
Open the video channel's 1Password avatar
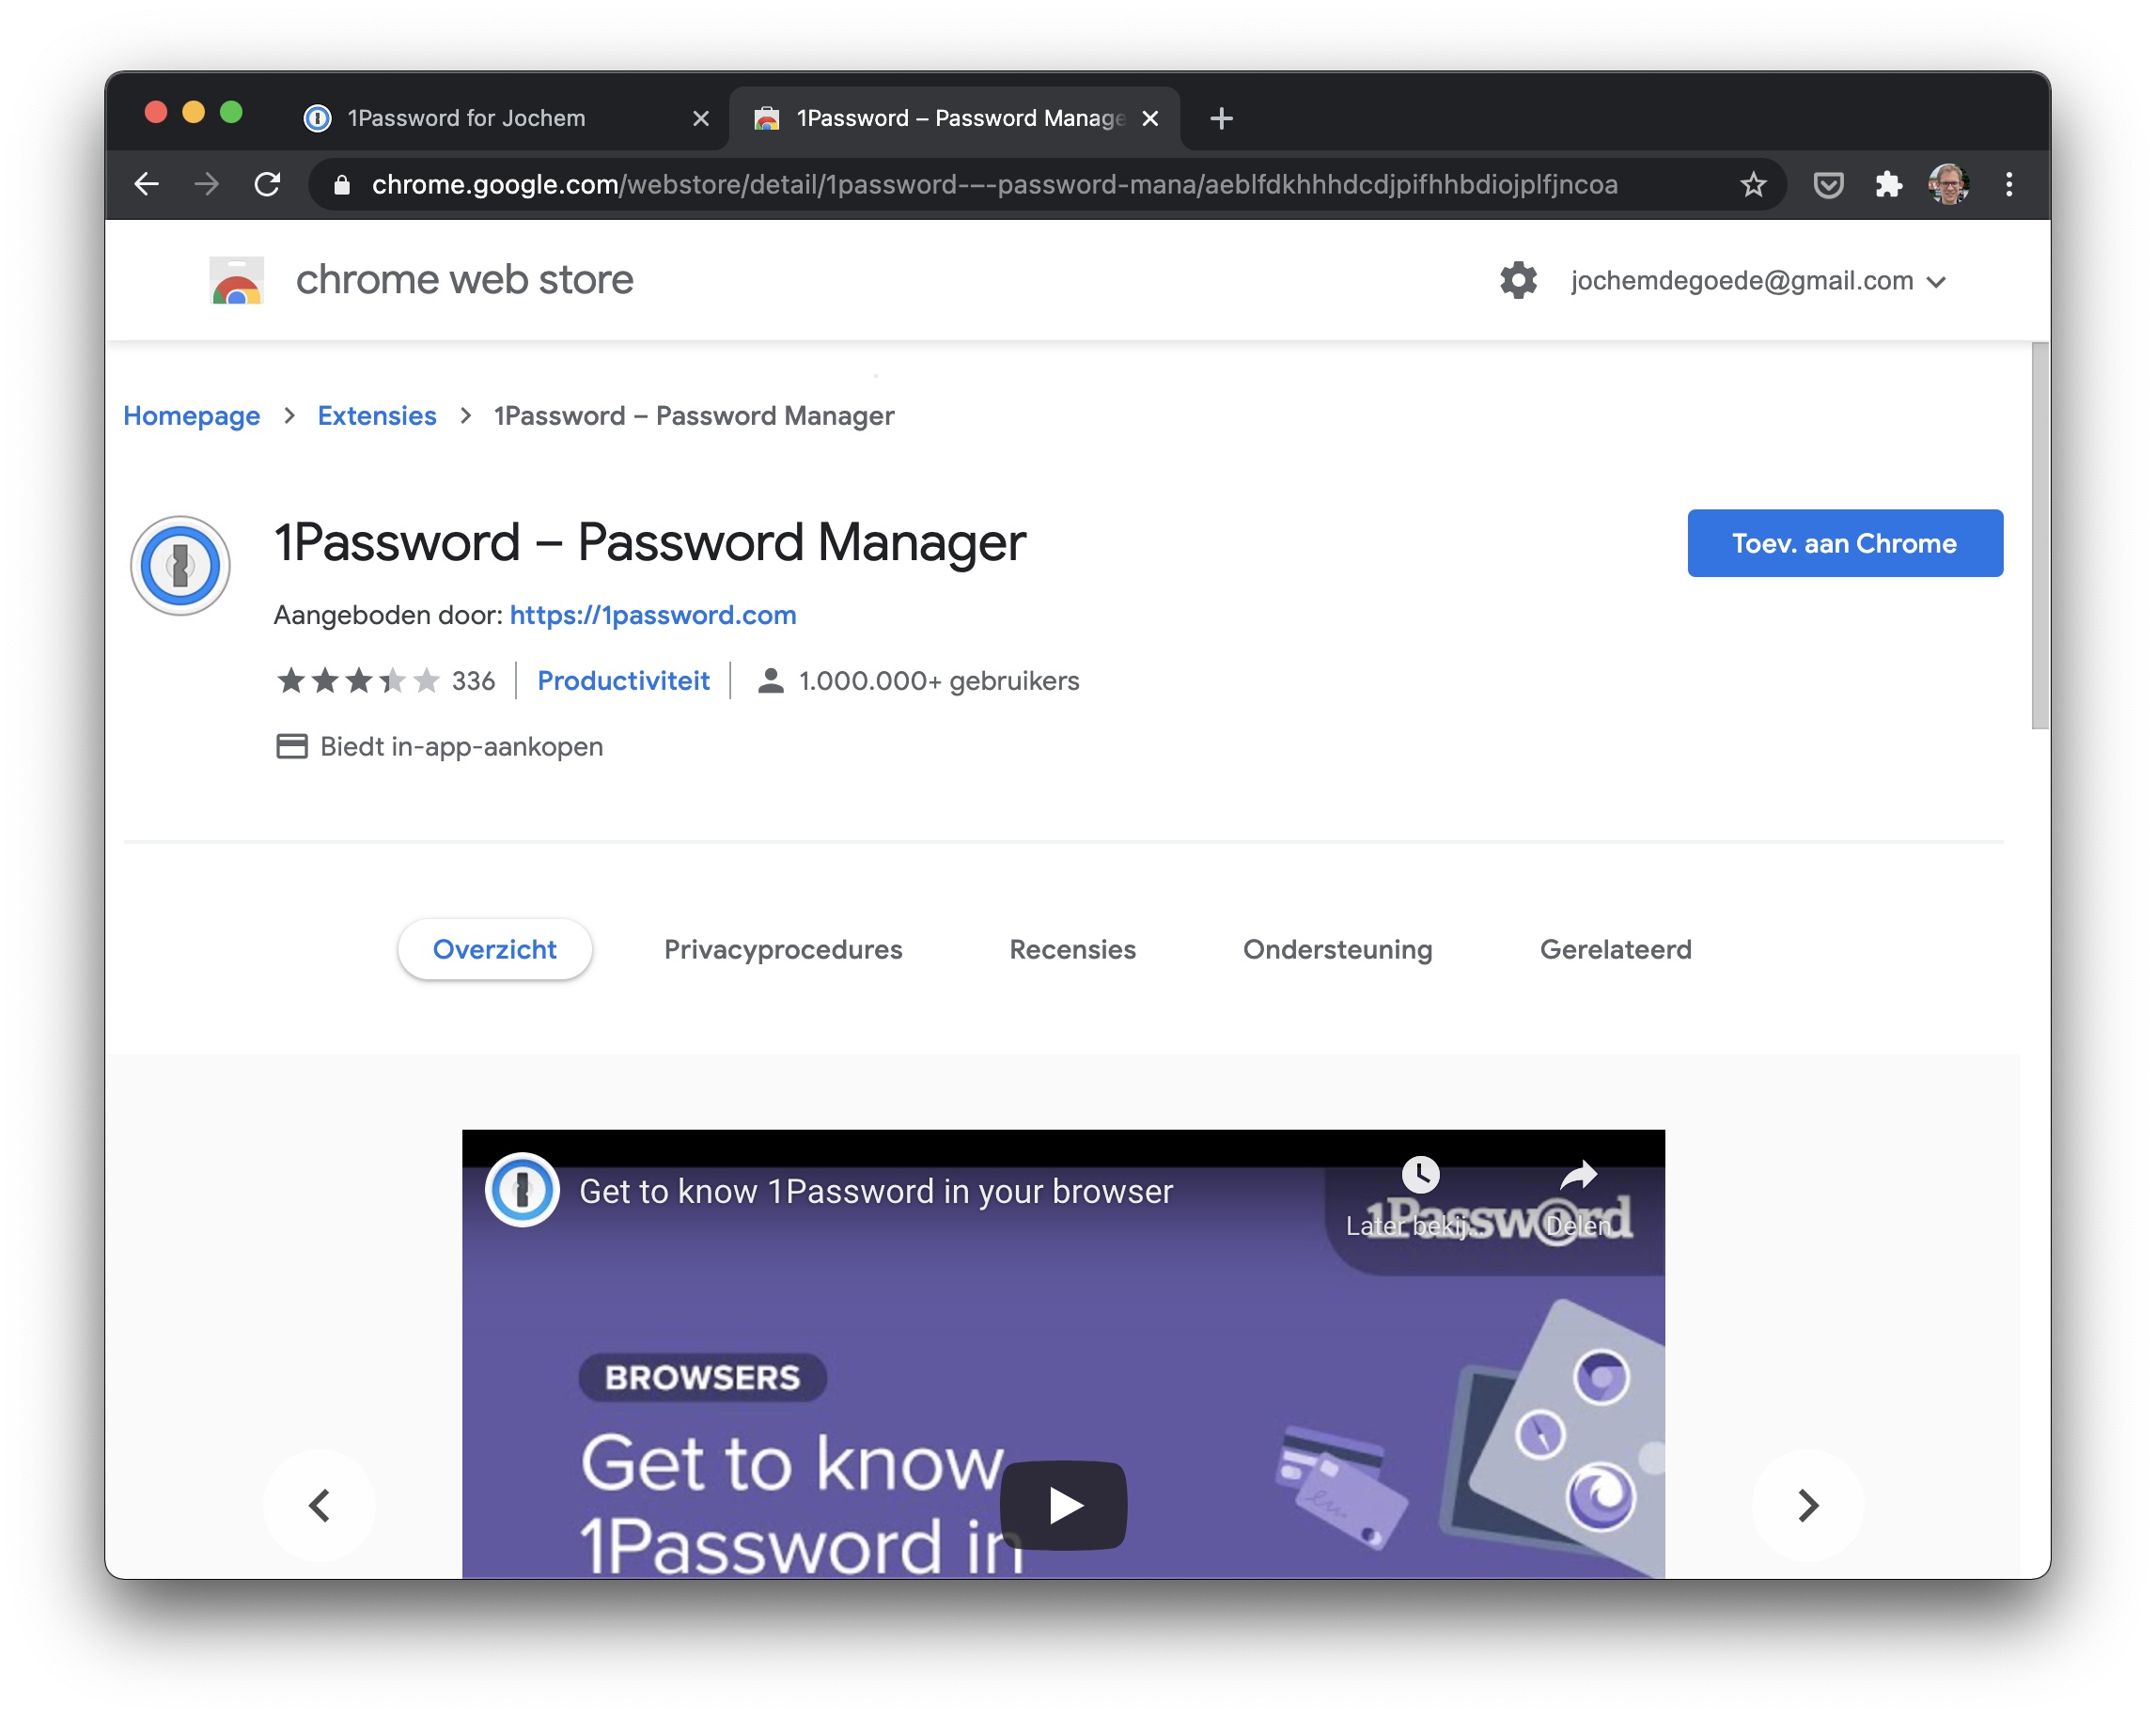[522, 1190]
